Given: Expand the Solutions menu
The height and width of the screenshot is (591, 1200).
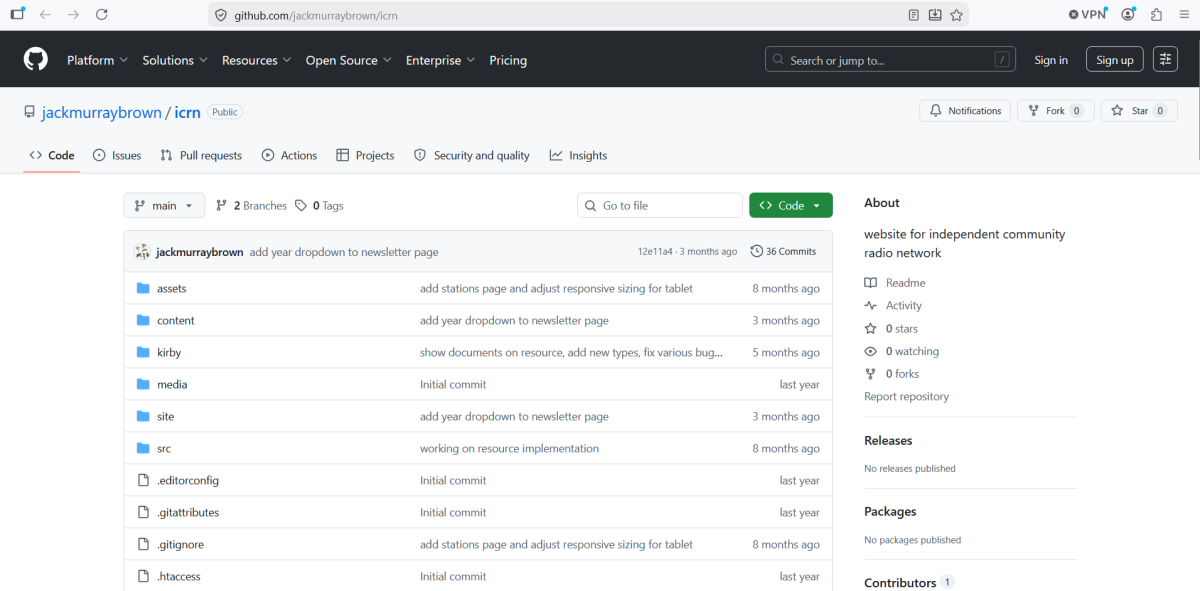Looking at the screenshot, I should point(175,60).
